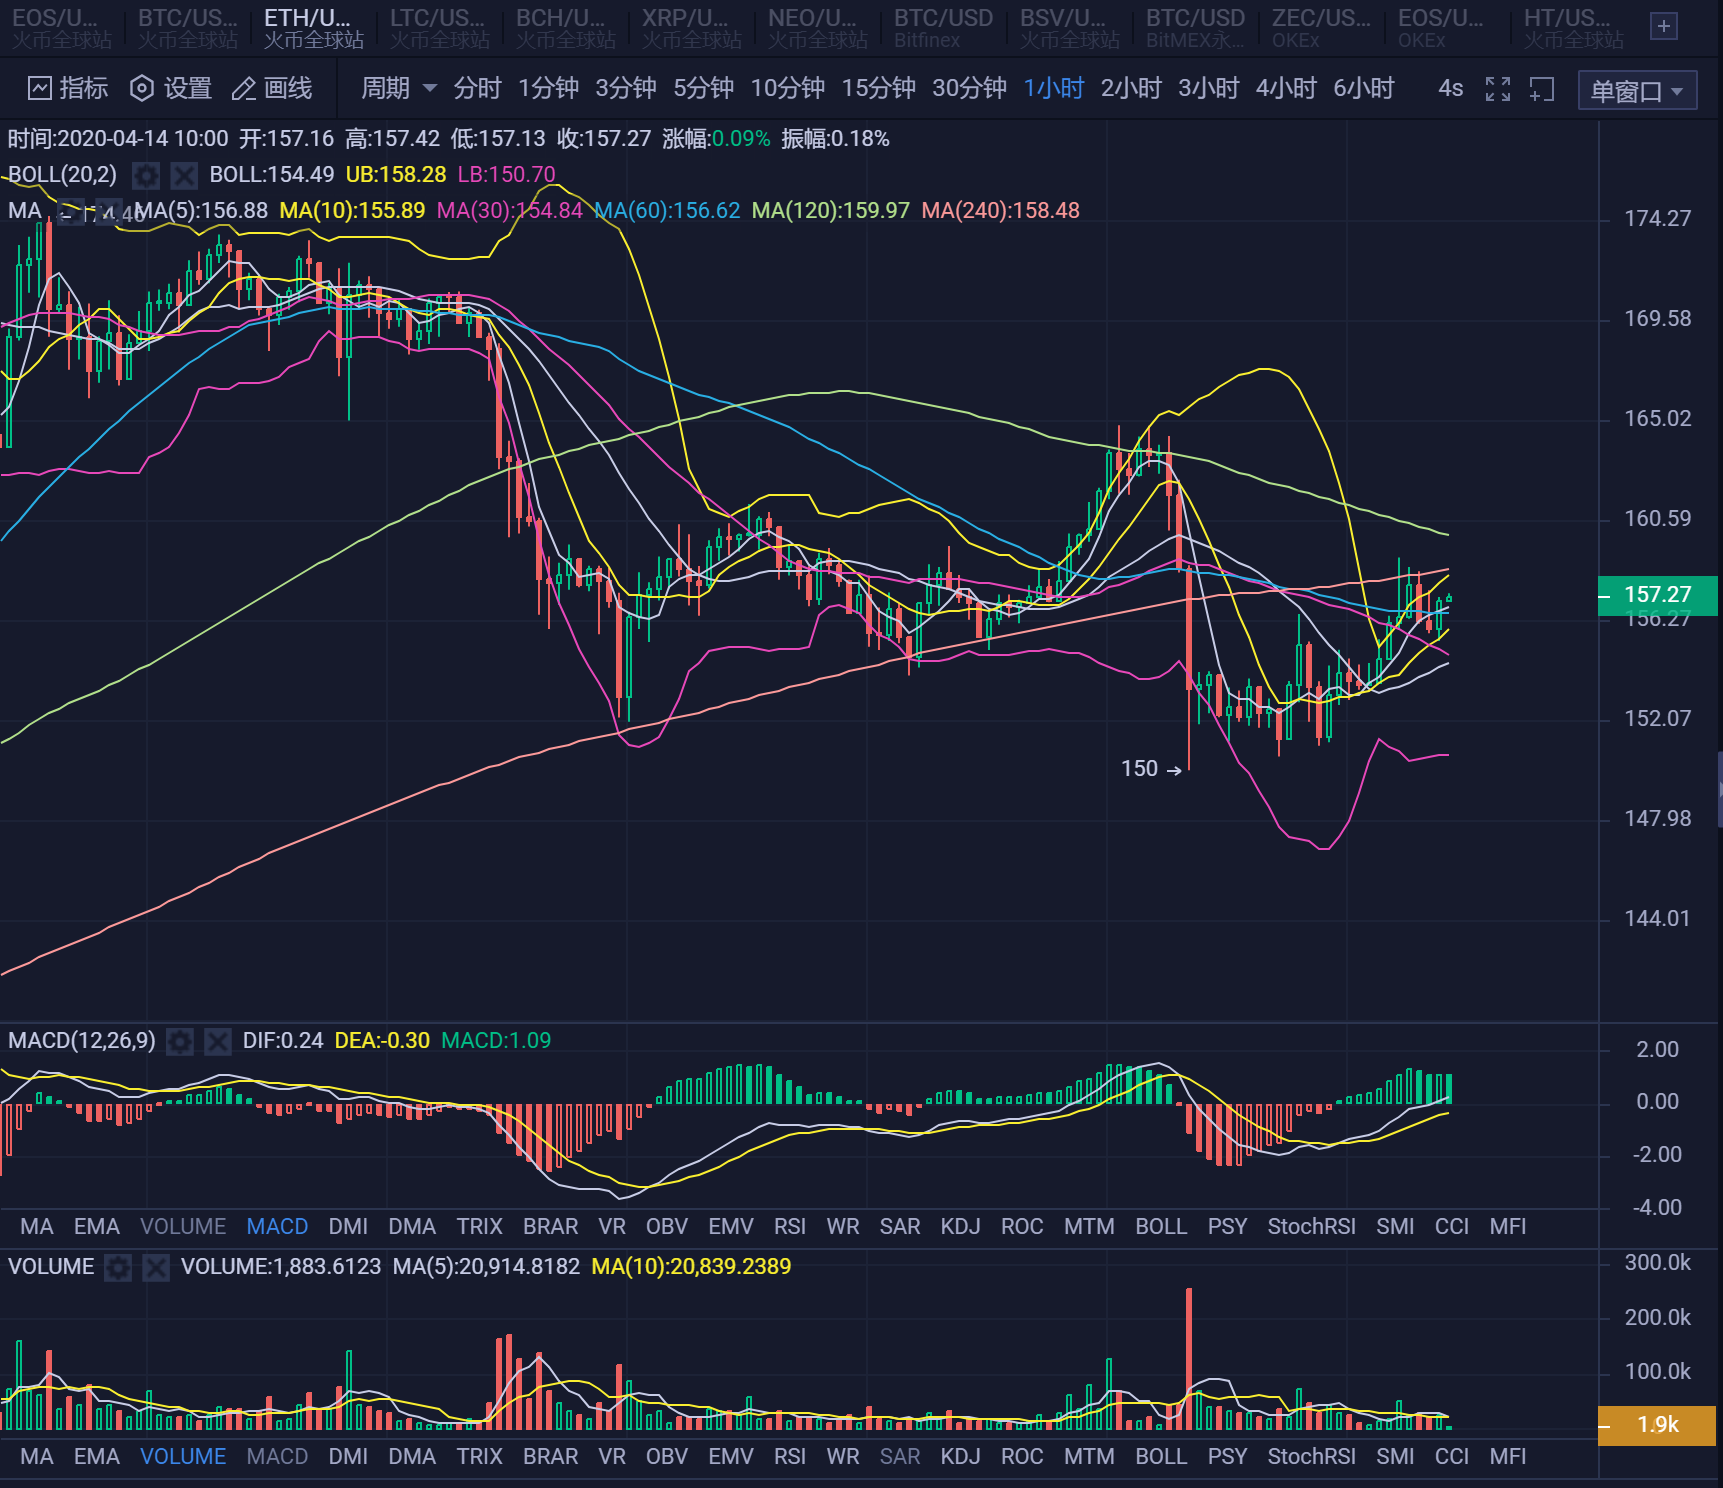Screen dimensions: 1723x1488
Task: Switch sub-indicator to KDJ
Action: click(960, 1226)
